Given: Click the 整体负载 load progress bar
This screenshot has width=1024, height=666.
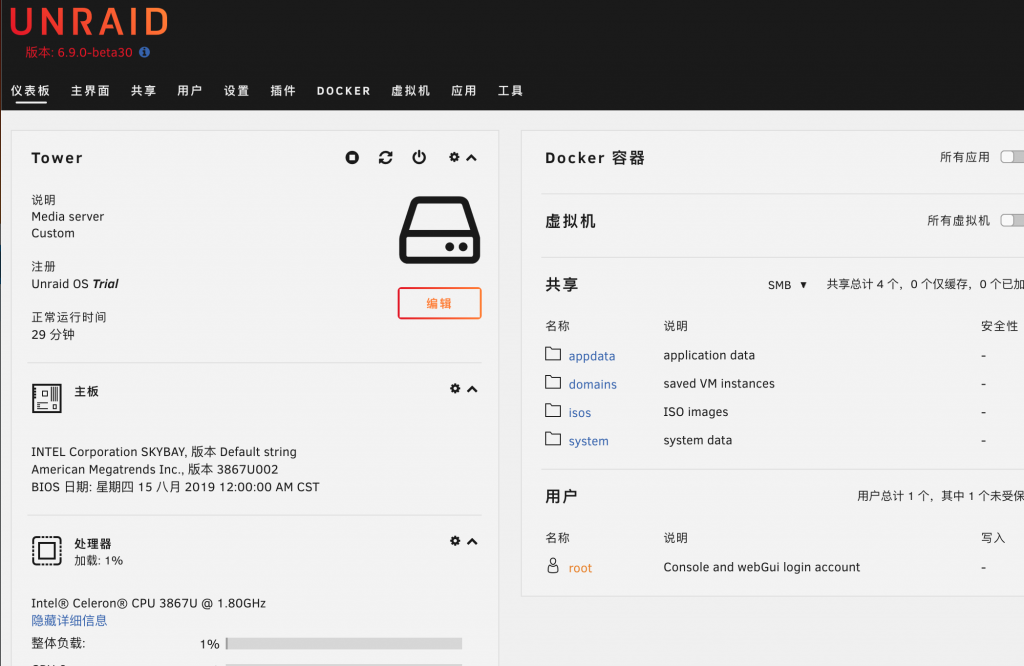Looking at the screenshot, I should click(344, 644).
